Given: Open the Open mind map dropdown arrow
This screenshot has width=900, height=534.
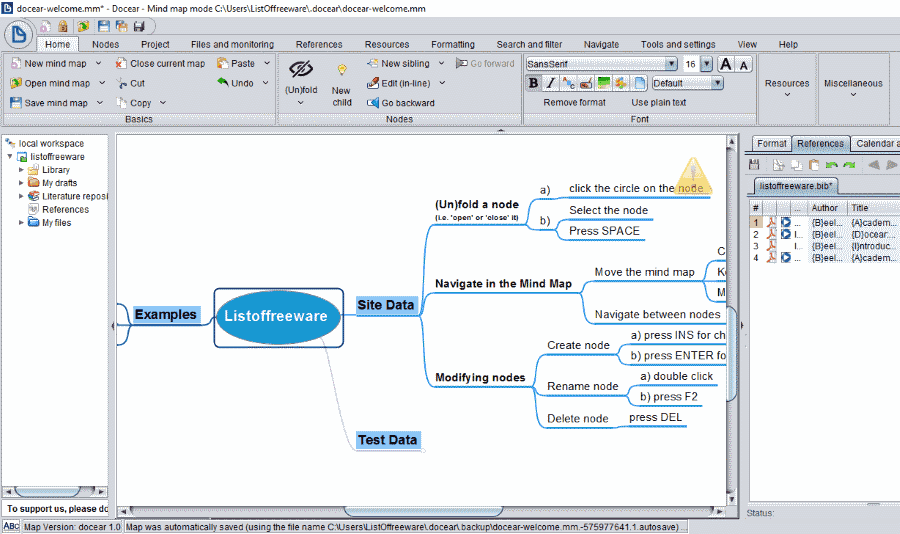Looking at the screenshot, I should pos(102,83).
